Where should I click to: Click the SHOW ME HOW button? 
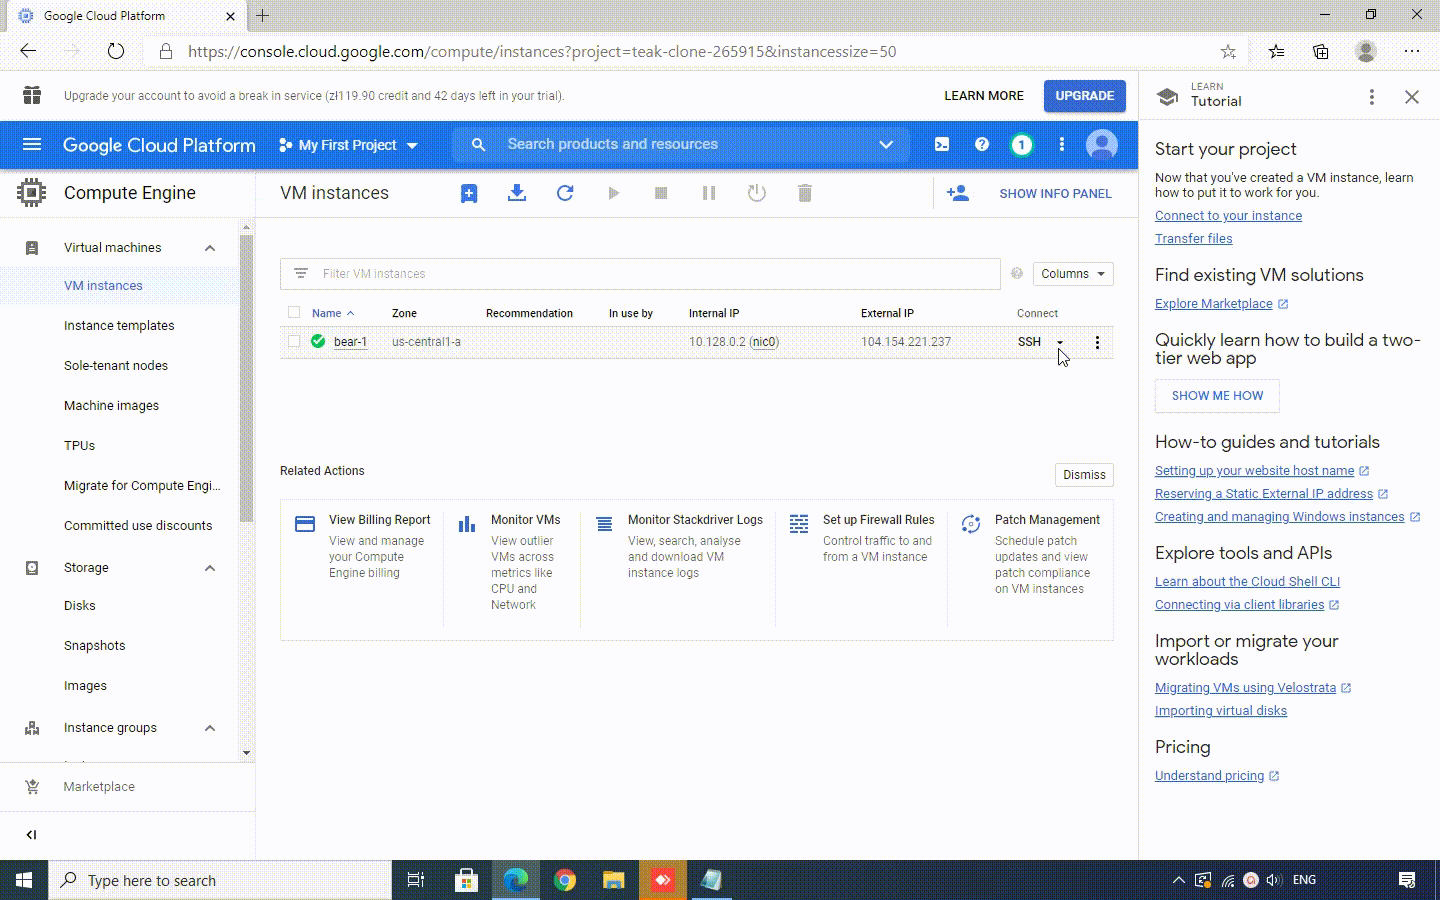pyautogui.click(x=1217, y=396)
